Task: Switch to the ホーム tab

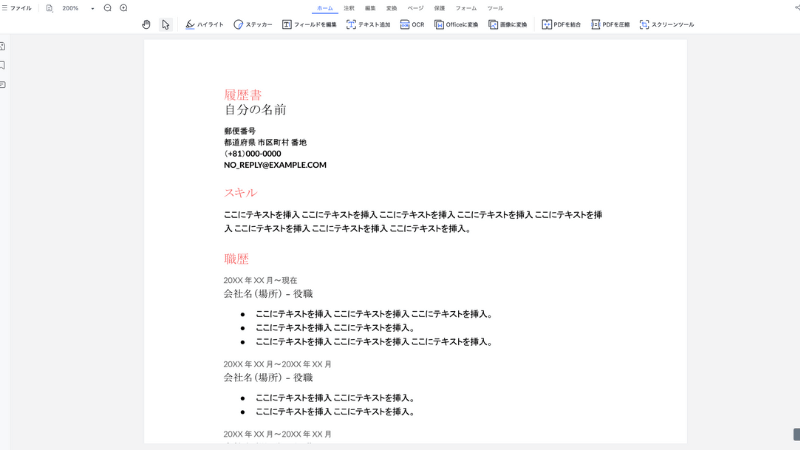Action: click(x=324, y=8)
